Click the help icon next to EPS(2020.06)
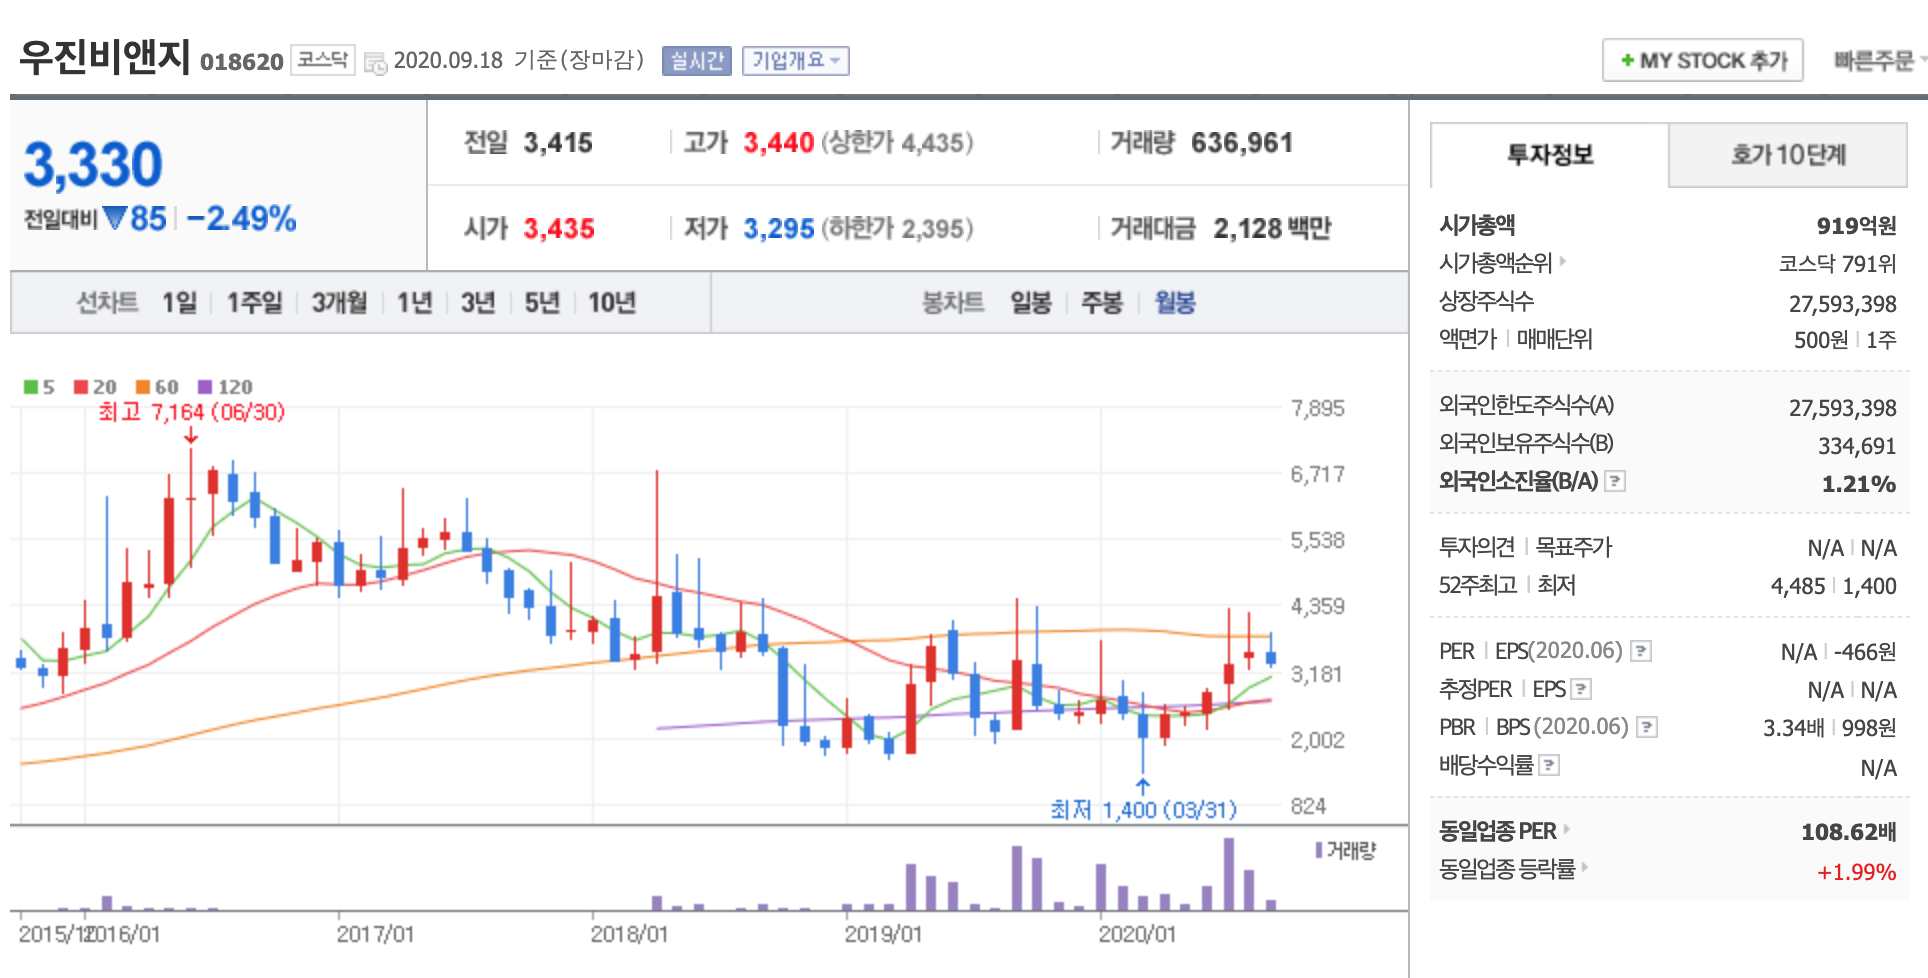 1641,651
